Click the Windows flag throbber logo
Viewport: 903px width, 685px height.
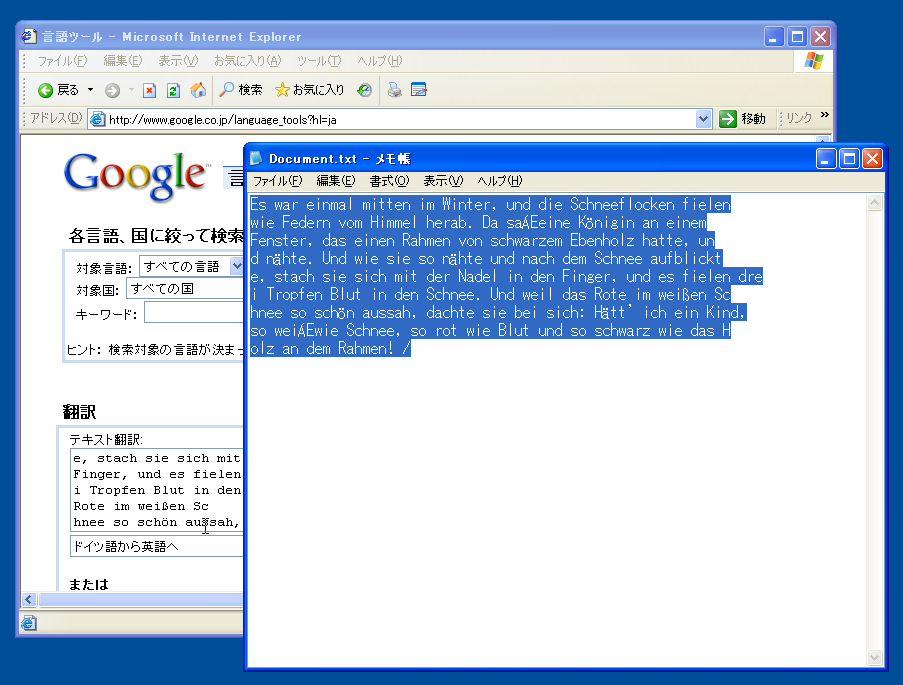click(x=814, y=60)
